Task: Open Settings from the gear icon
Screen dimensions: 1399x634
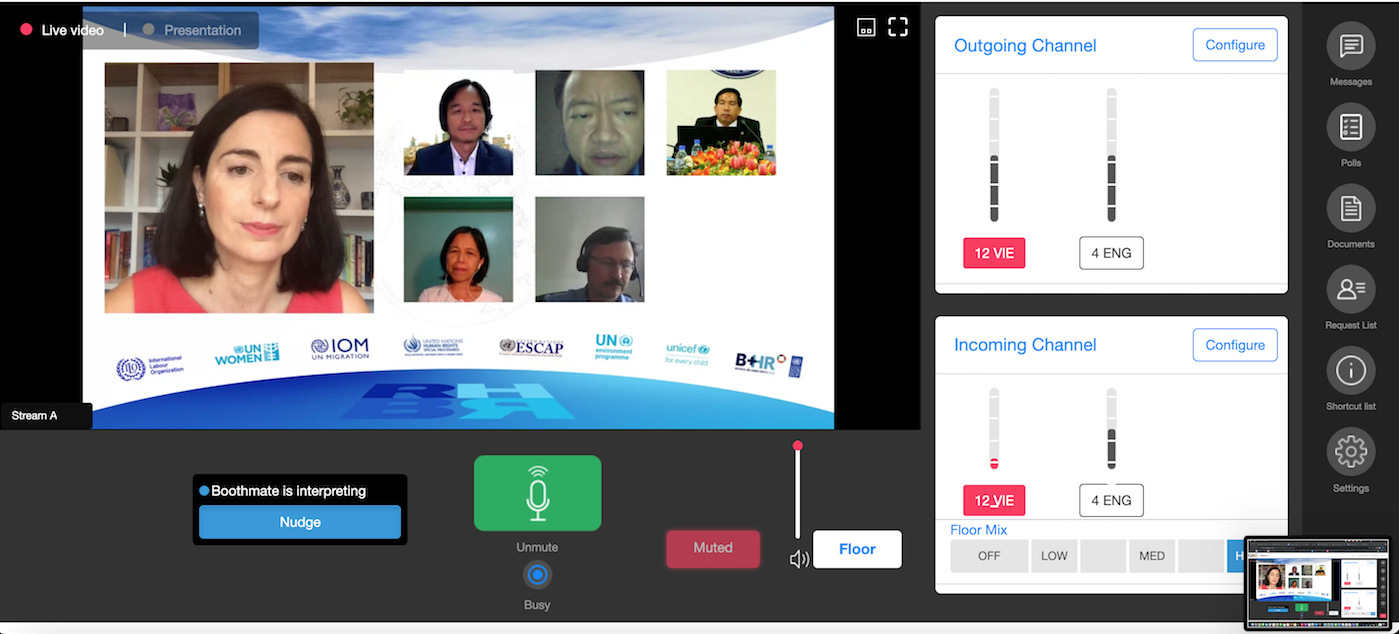Action: (1350, 452)
